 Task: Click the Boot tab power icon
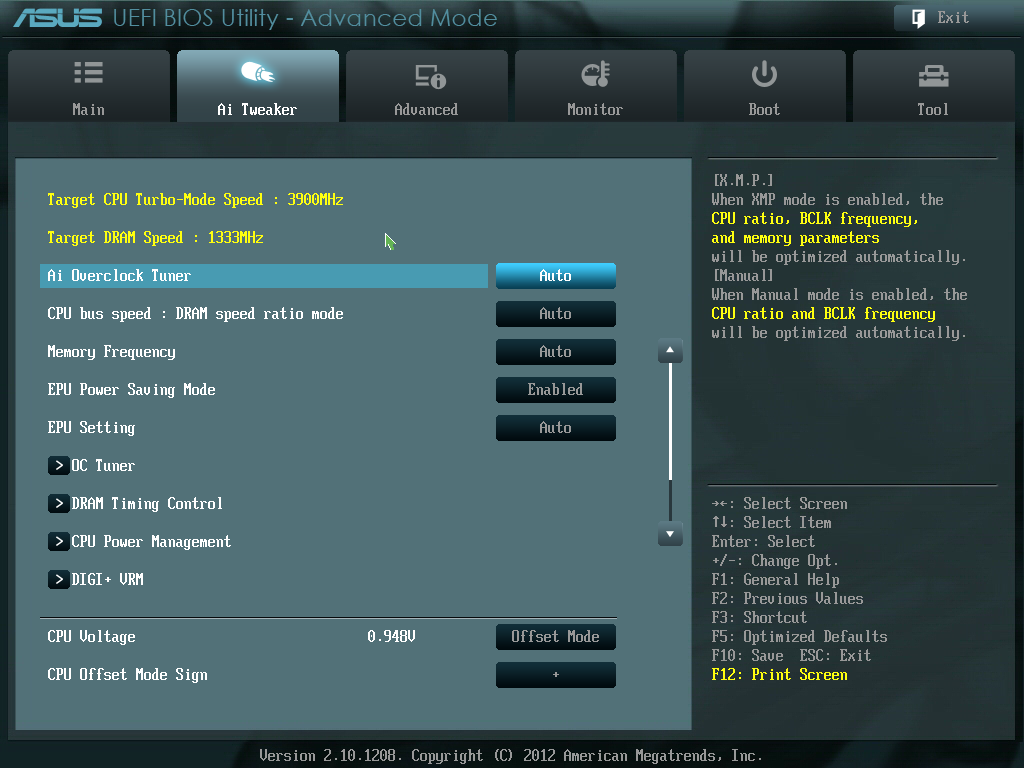pyautogui.click(x=764, y=74)
